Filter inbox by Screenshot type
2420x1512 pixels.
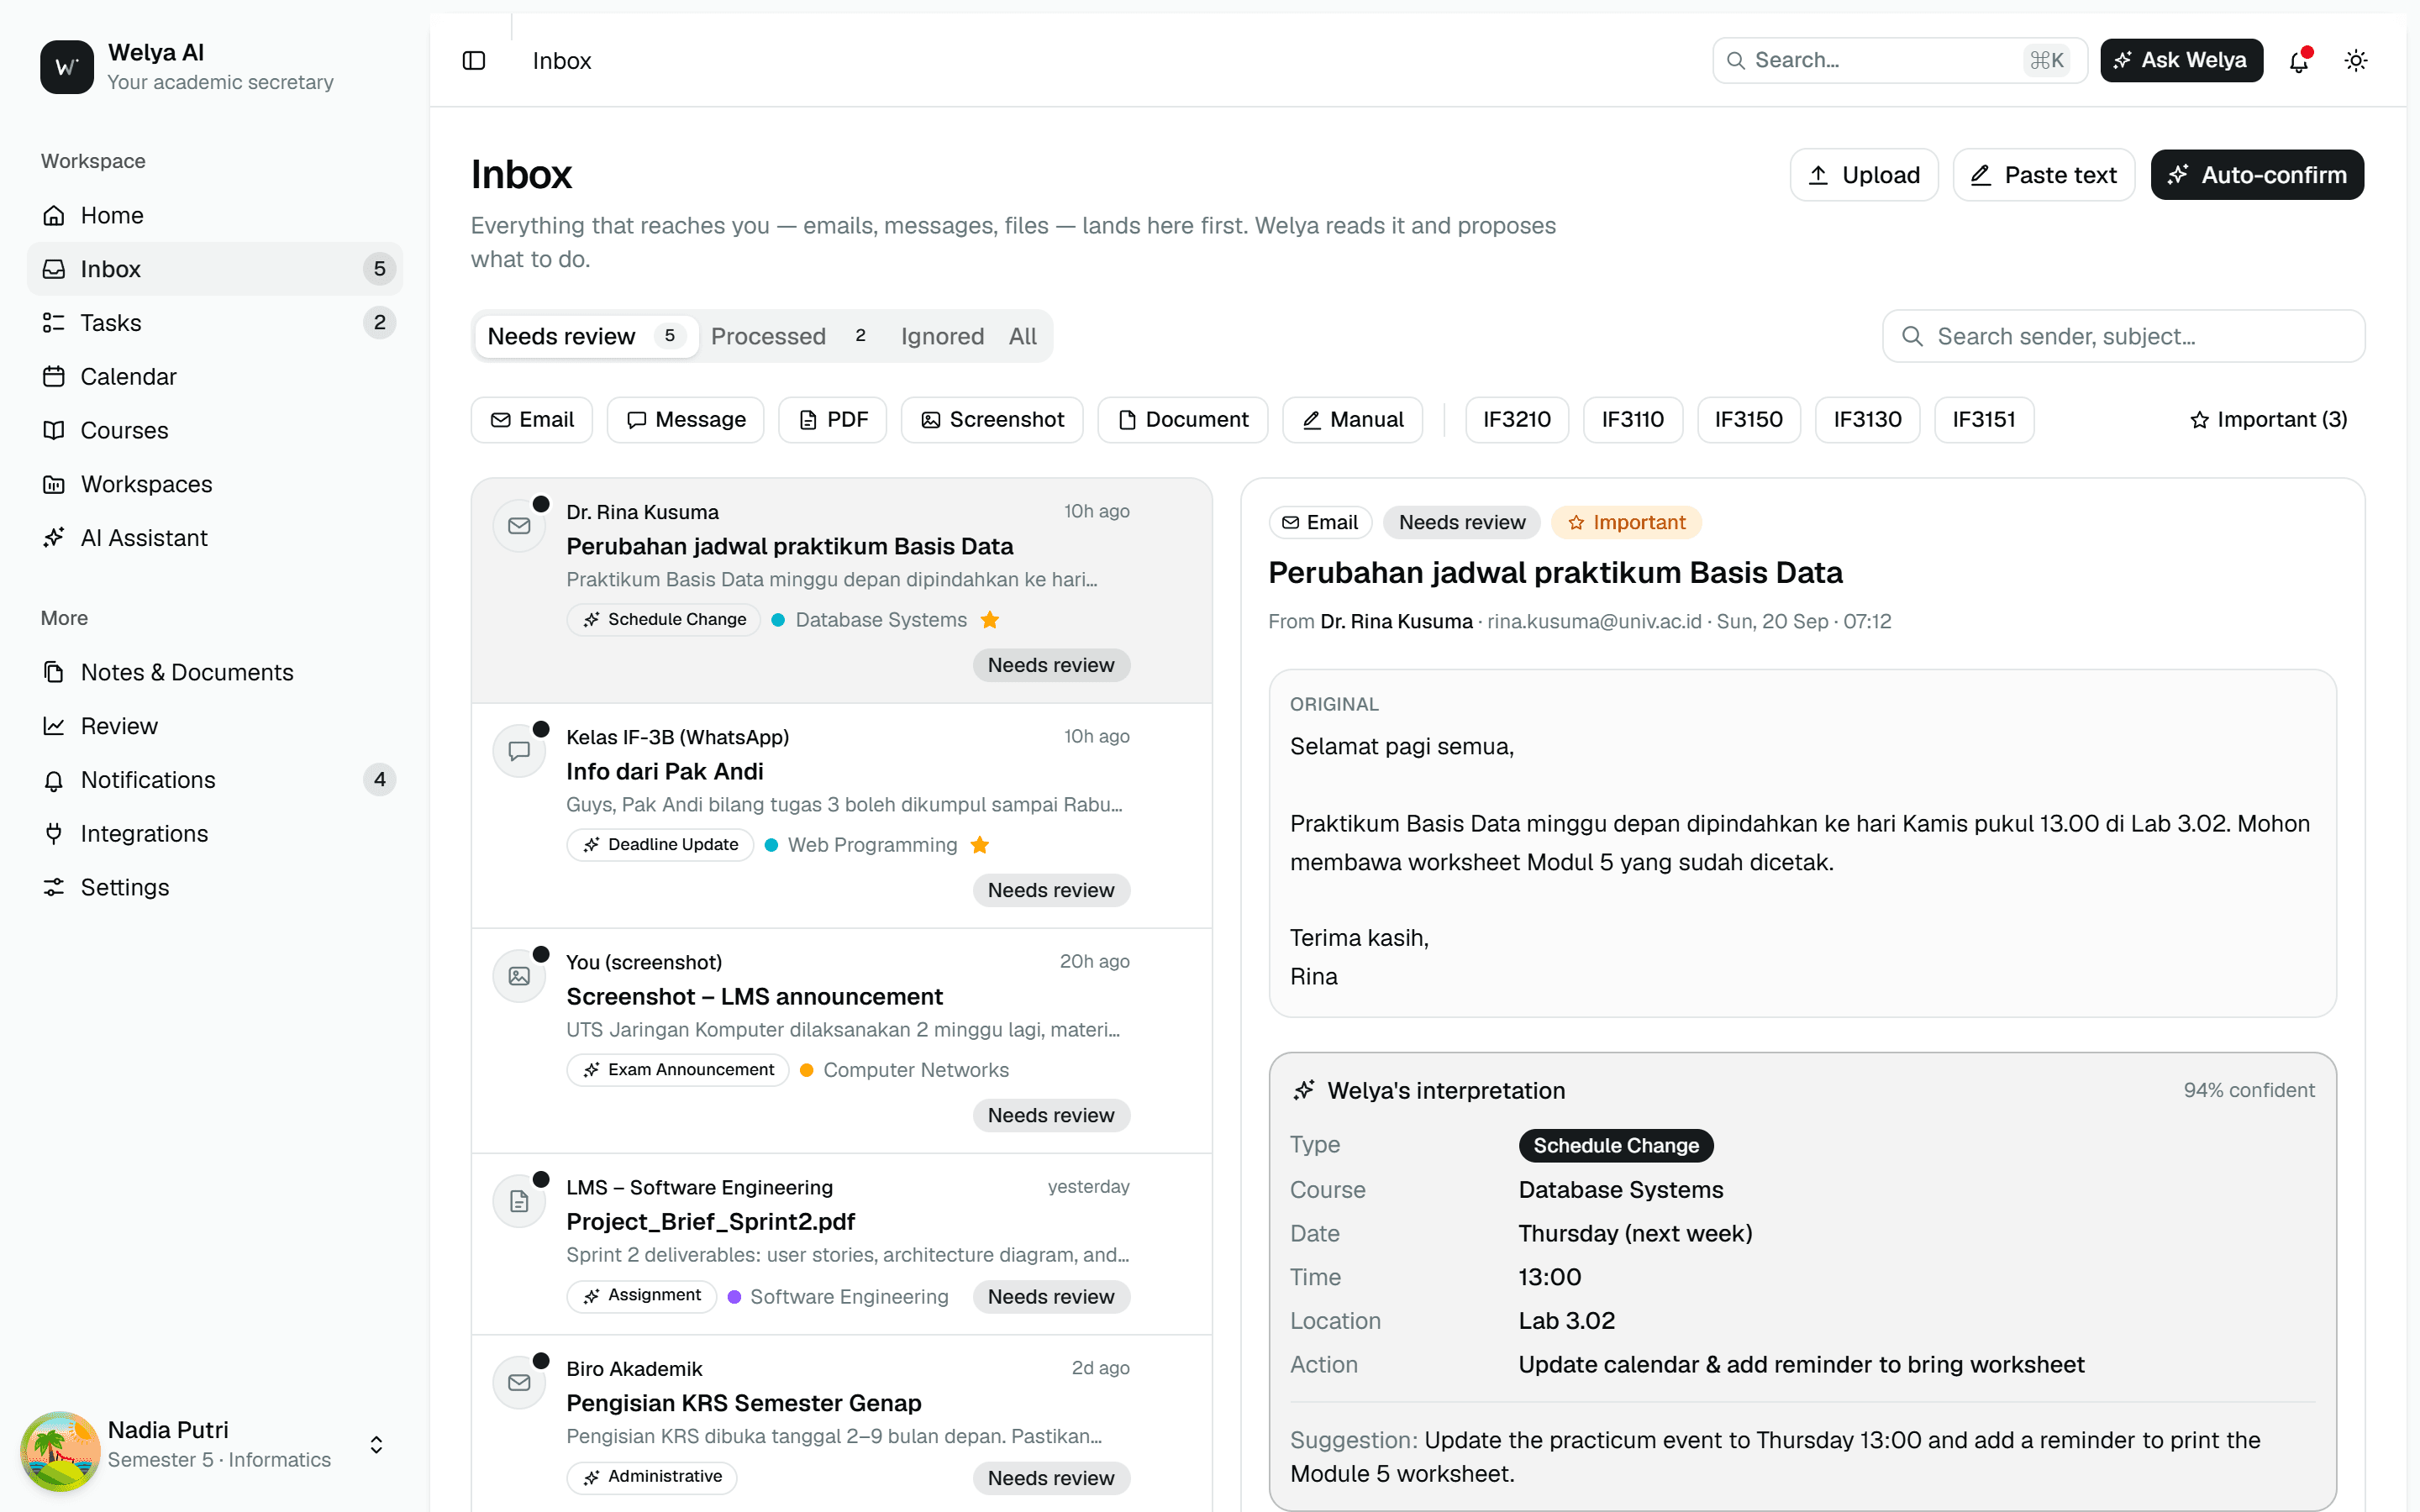992,420
